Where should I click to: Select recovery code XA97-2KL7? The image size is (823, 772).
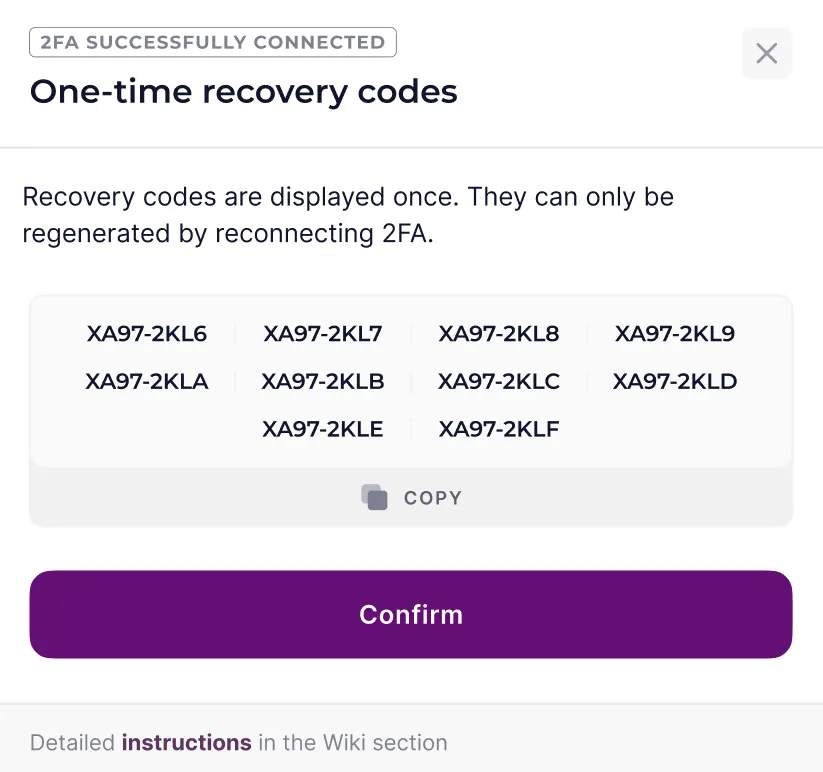pyautogui.click(x=322, y=334)
